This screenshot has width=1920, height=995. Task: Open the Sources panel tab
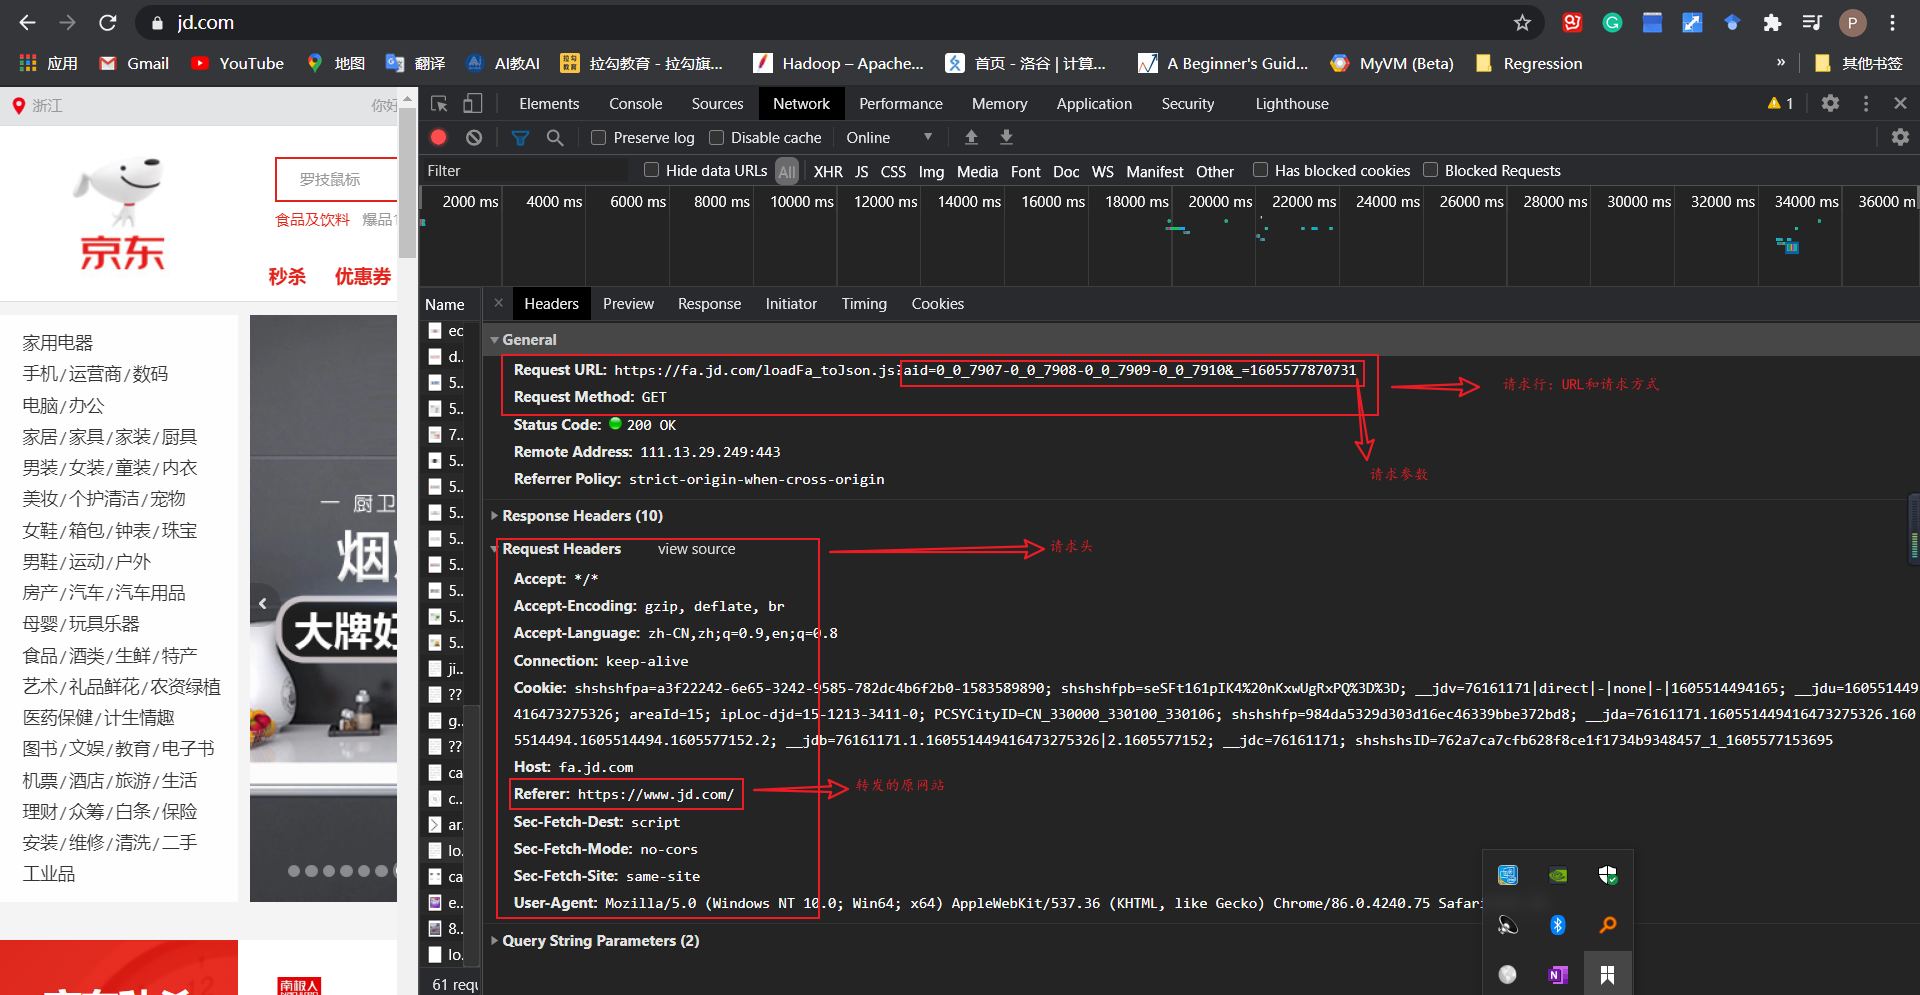pyautogui.click(x=717, y=103)
